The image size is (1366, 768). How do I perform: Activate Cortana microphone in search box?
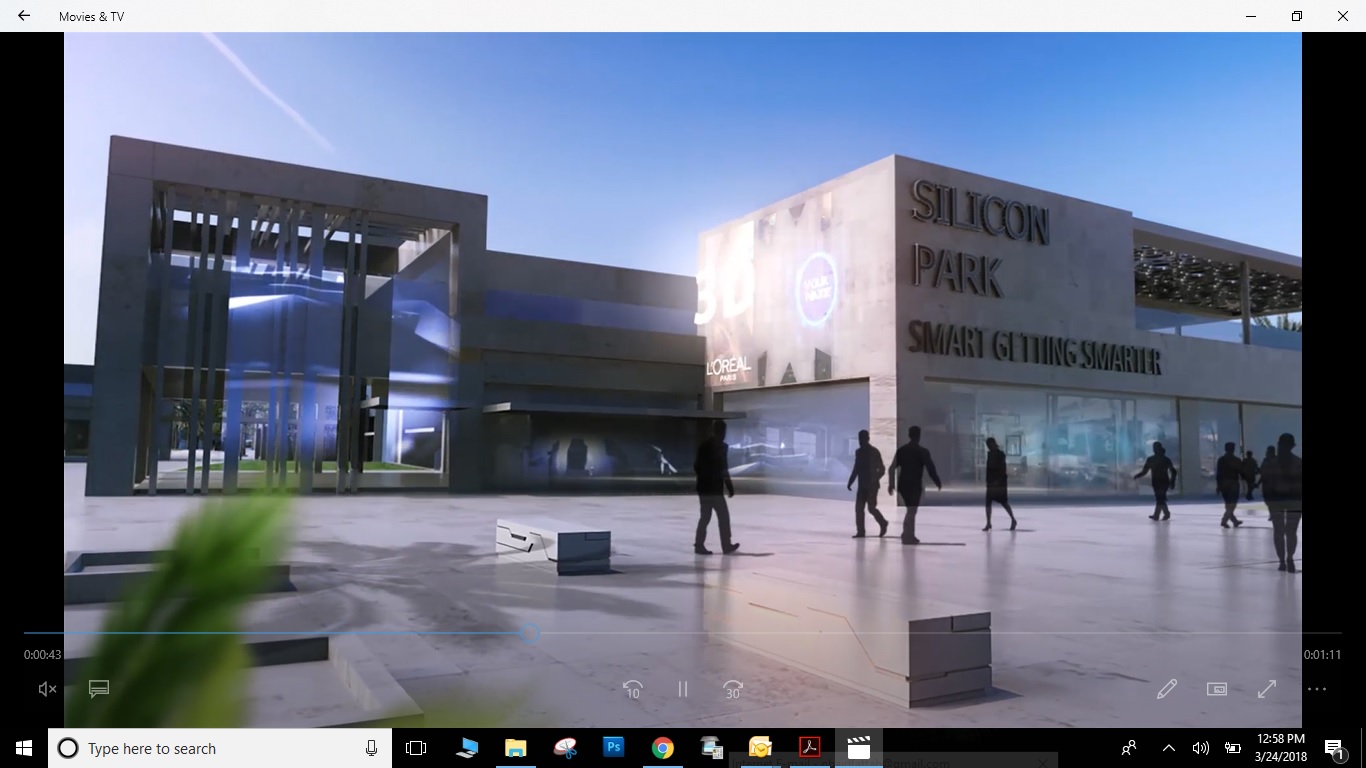[x=372, y=748]
